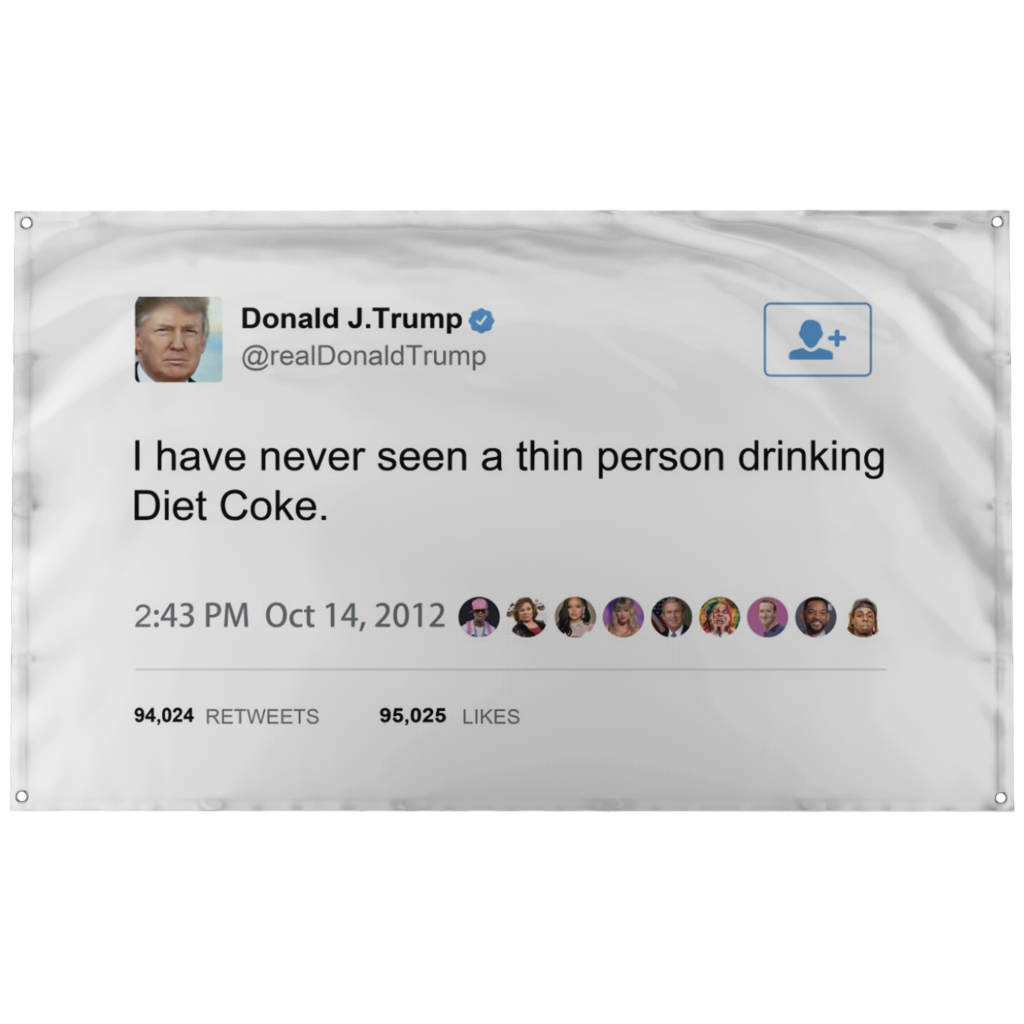Select the Diet Coke tweet text

tap(508, 481)
